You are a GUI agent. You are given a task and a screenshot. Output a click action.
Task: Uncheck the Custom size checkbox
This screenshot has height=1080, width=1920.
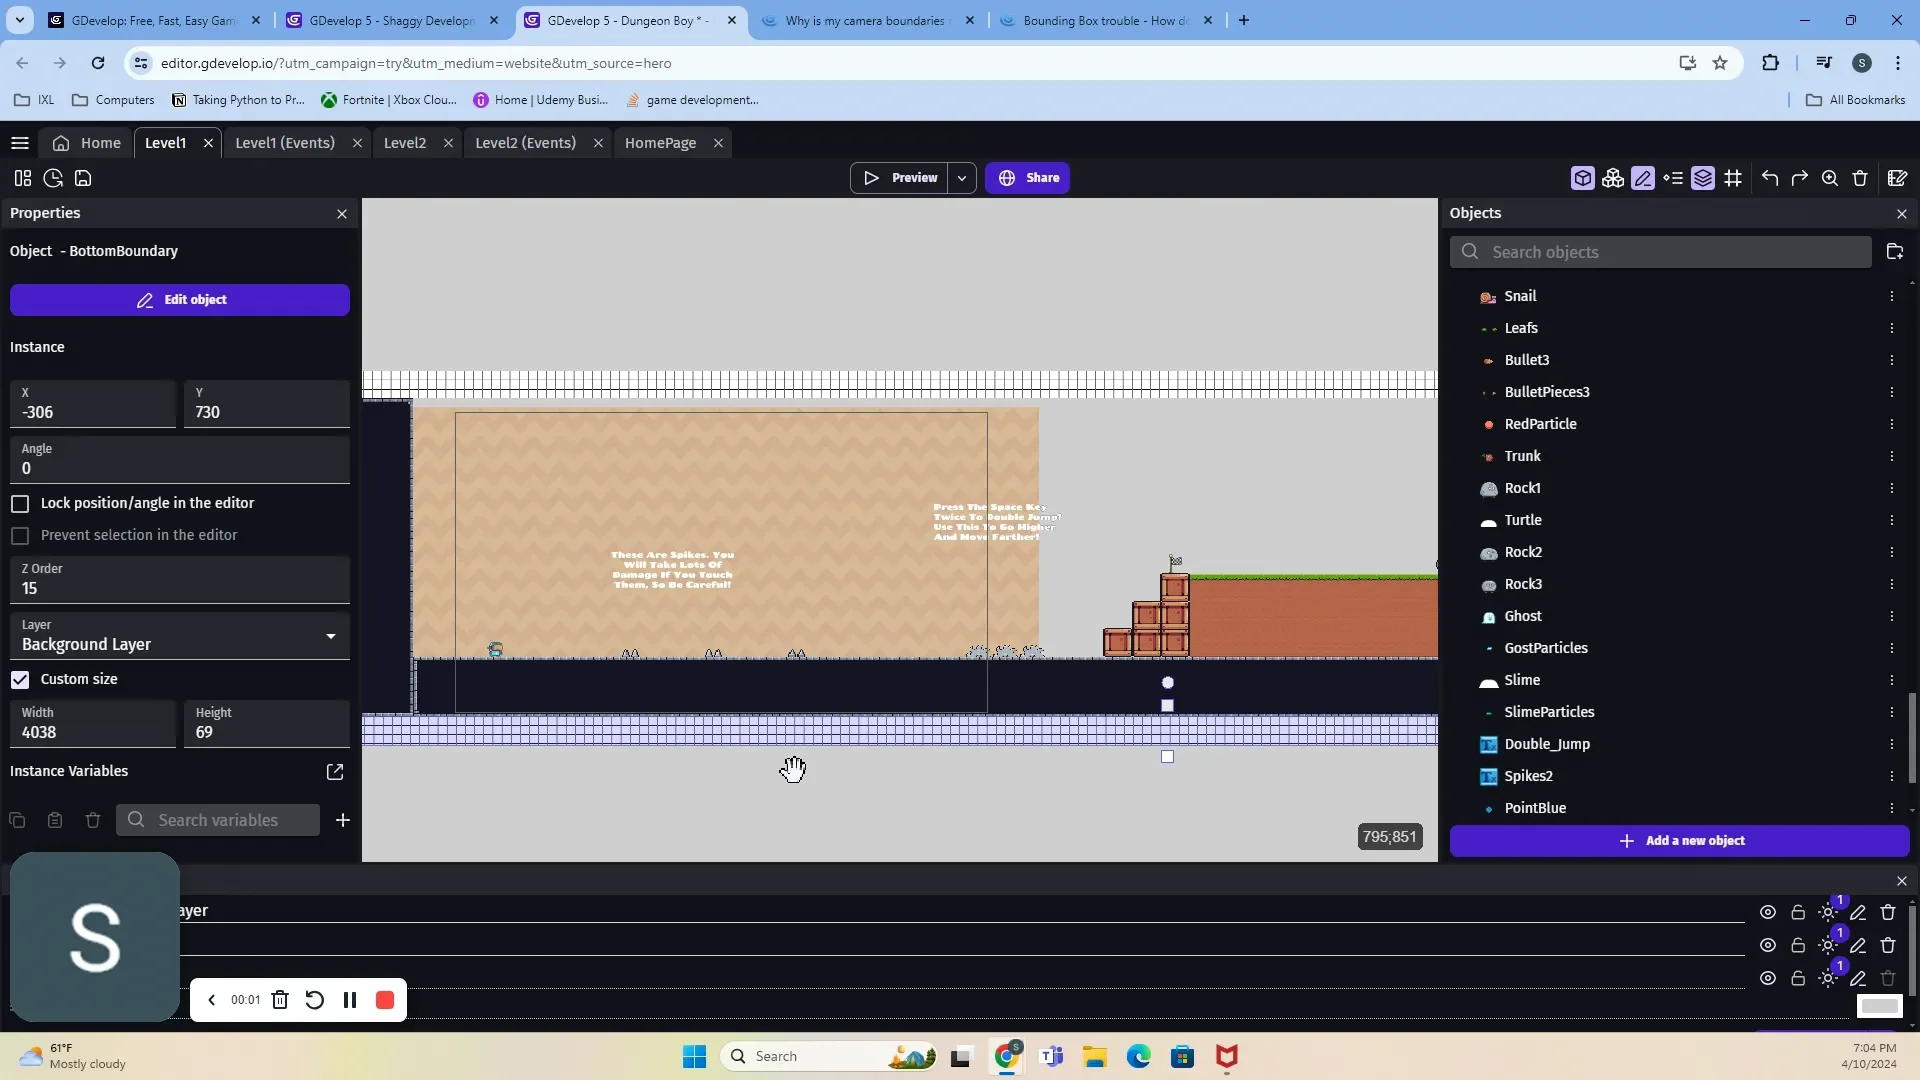click(20, 679)
